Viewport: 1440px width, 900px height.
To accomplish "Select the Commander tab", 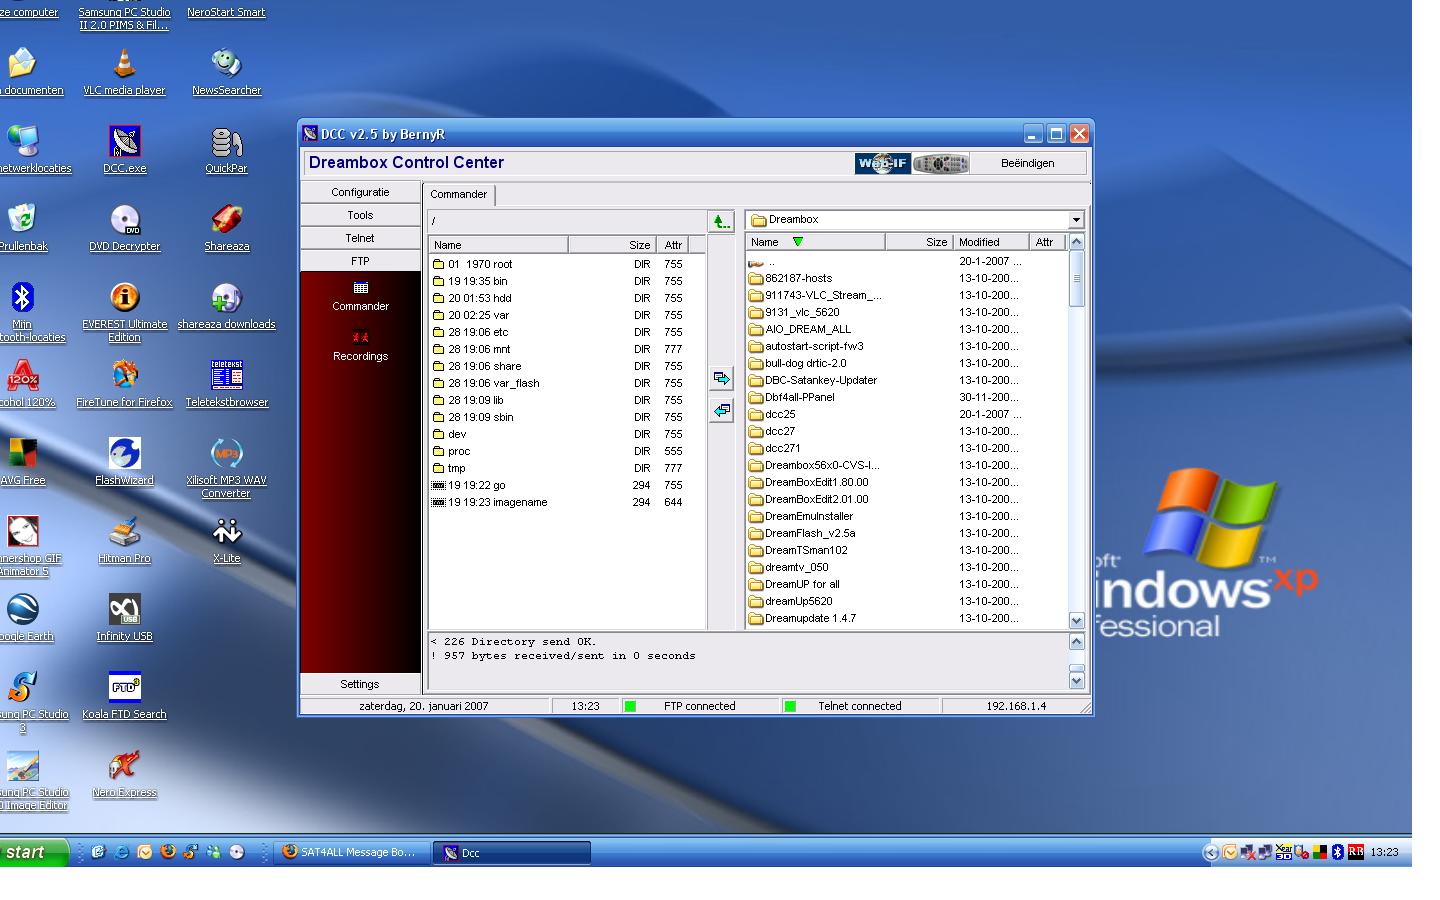I will 459,194.
